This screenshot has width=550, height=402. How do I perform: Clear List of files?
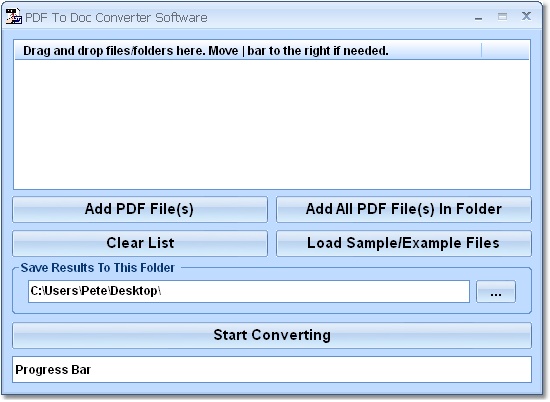140,243
